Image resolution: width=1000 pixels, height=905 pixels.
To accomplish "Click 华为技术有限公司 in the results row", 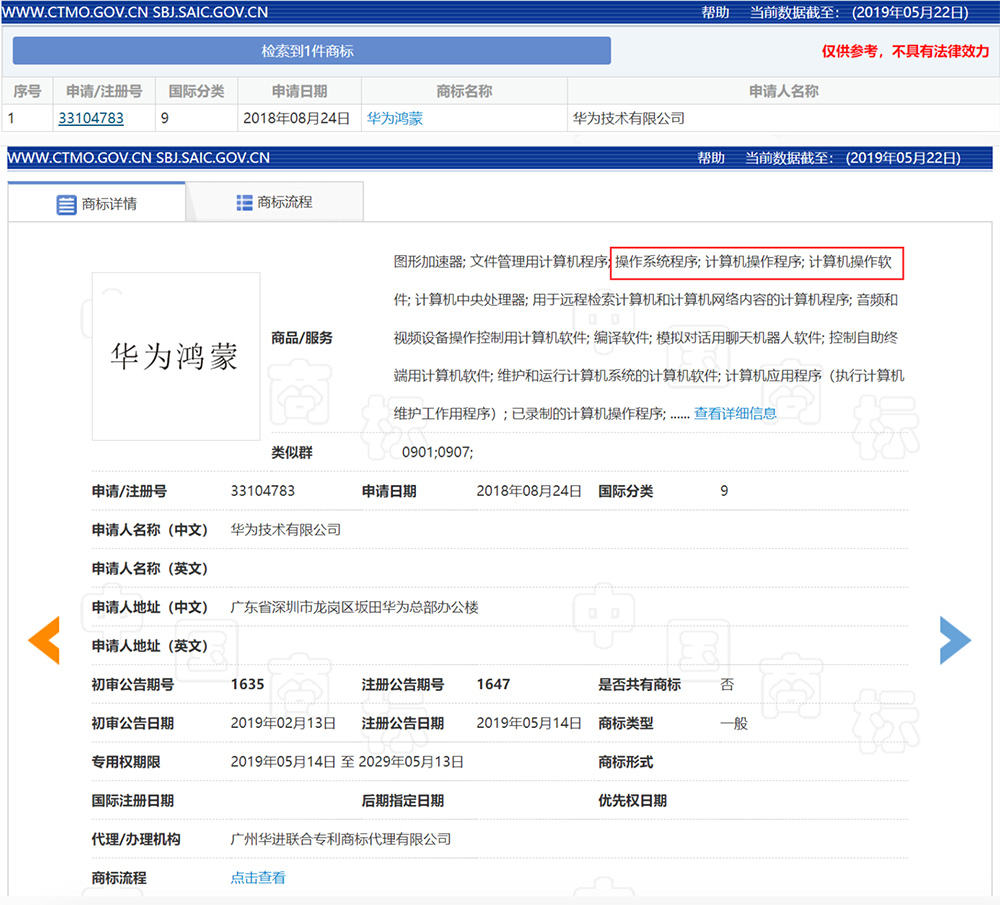I will pyautogui.click(x=628, y=118).
